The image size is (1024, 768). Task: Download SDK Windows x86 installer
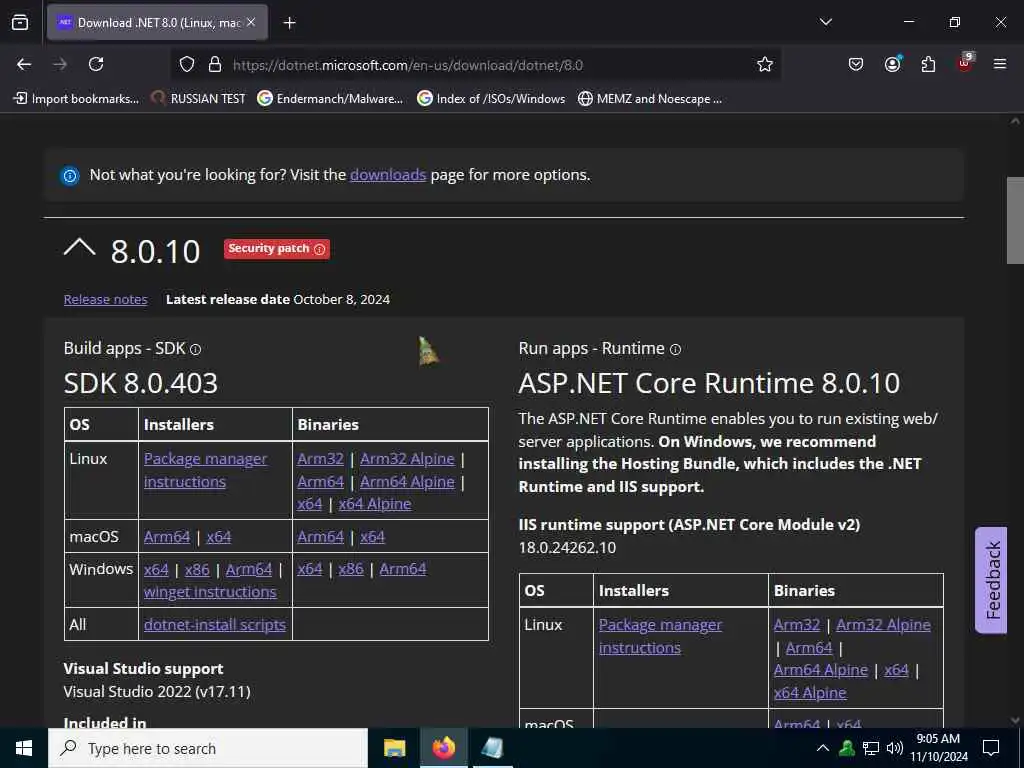click(197, 569)
